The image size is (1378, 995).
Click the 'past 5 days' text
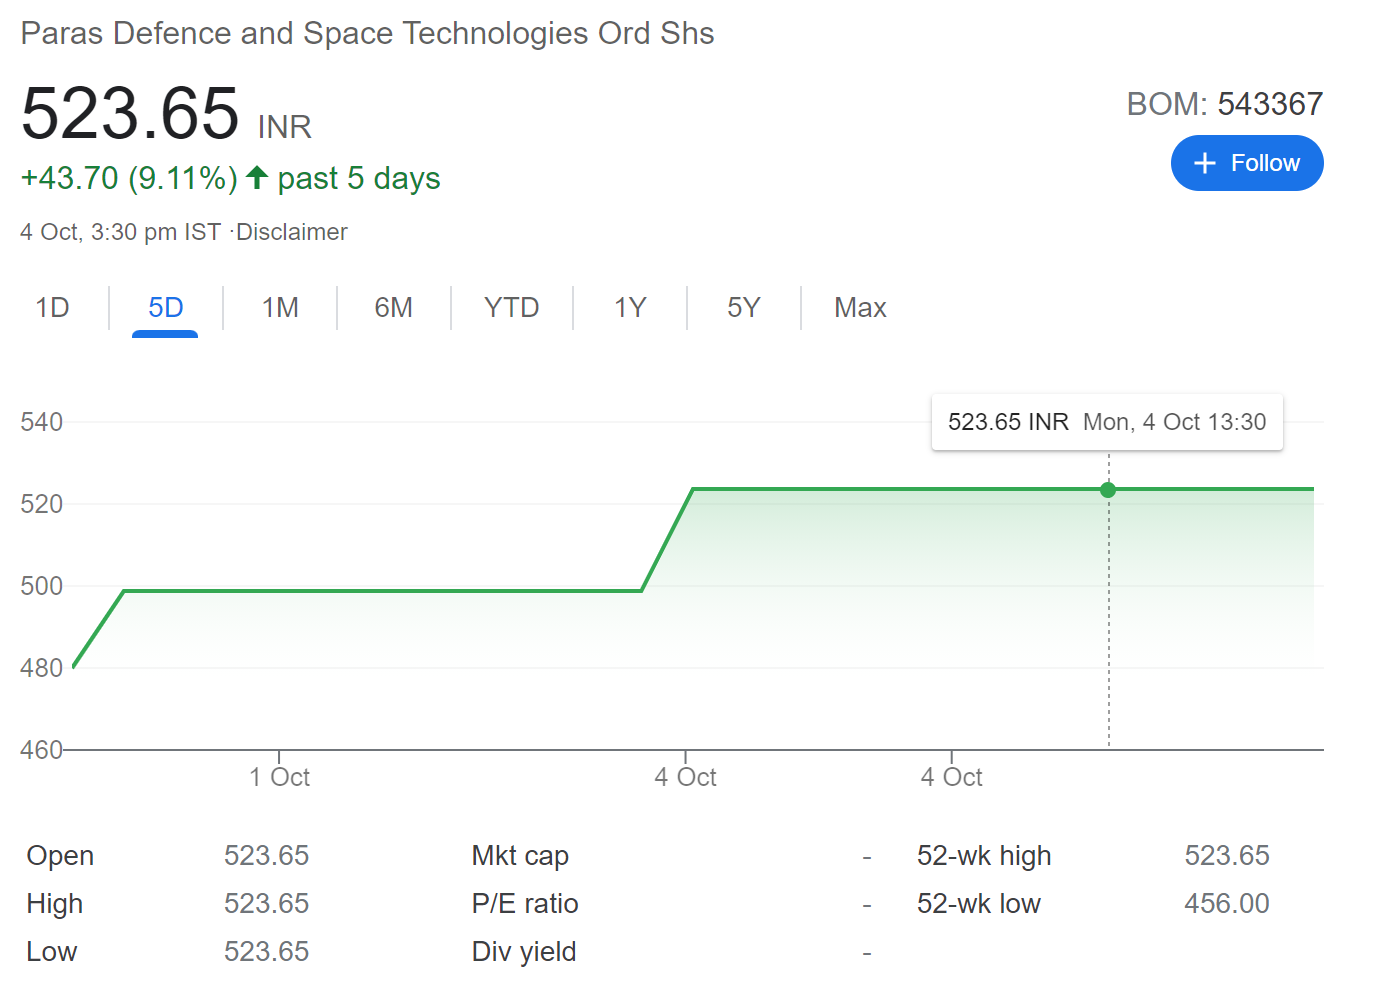click(359, 178)
